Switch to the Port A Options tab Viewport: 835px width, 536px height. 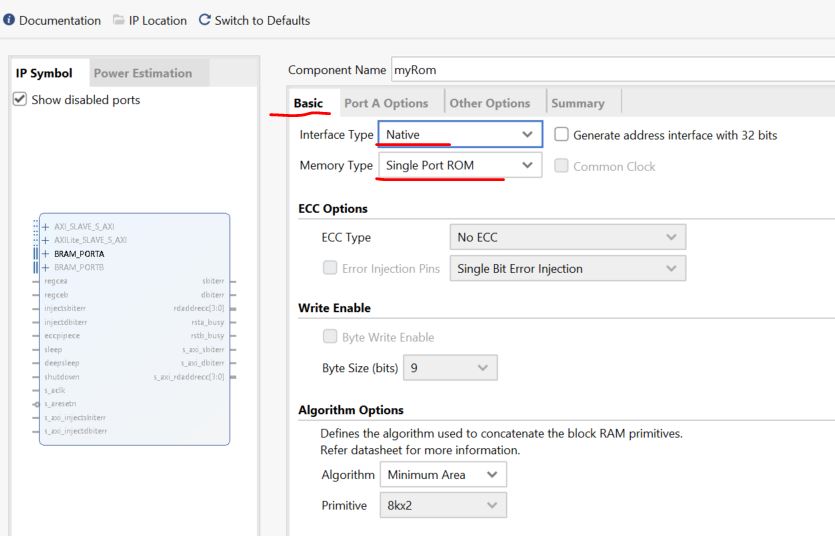pos(385,103)
